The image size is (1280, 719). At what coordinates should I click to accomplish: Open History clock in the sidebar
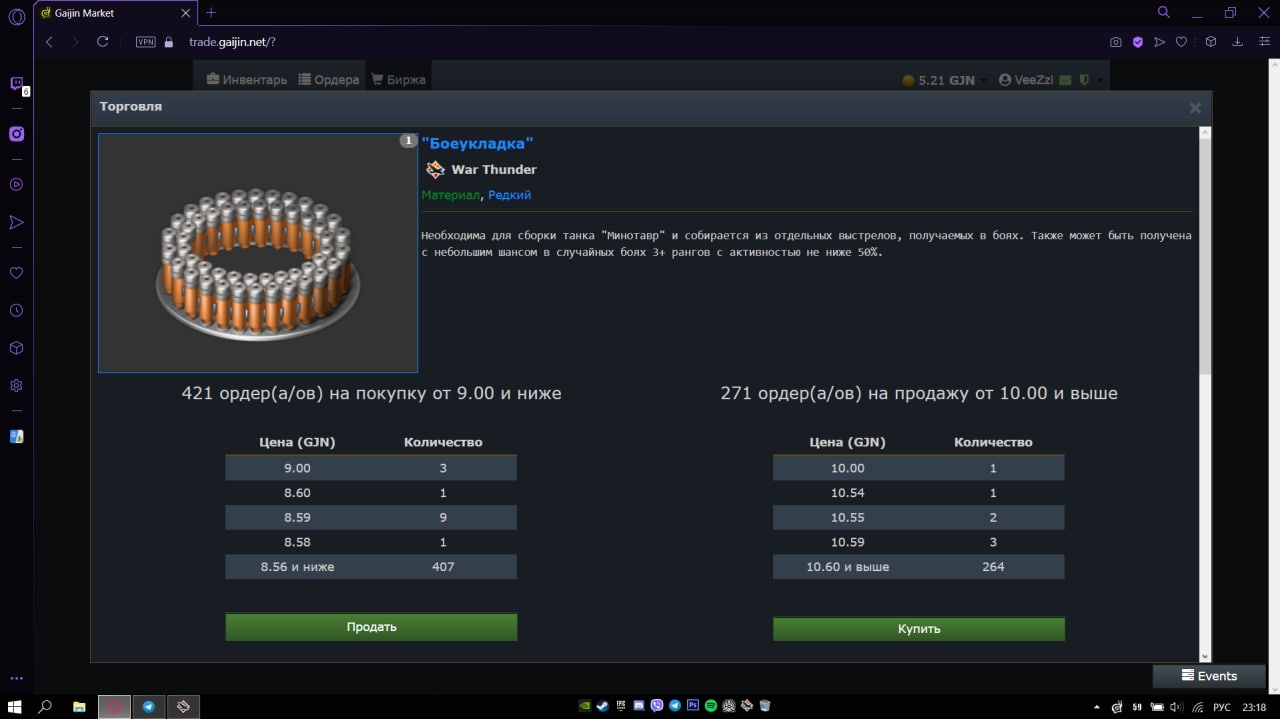point(16,311)
